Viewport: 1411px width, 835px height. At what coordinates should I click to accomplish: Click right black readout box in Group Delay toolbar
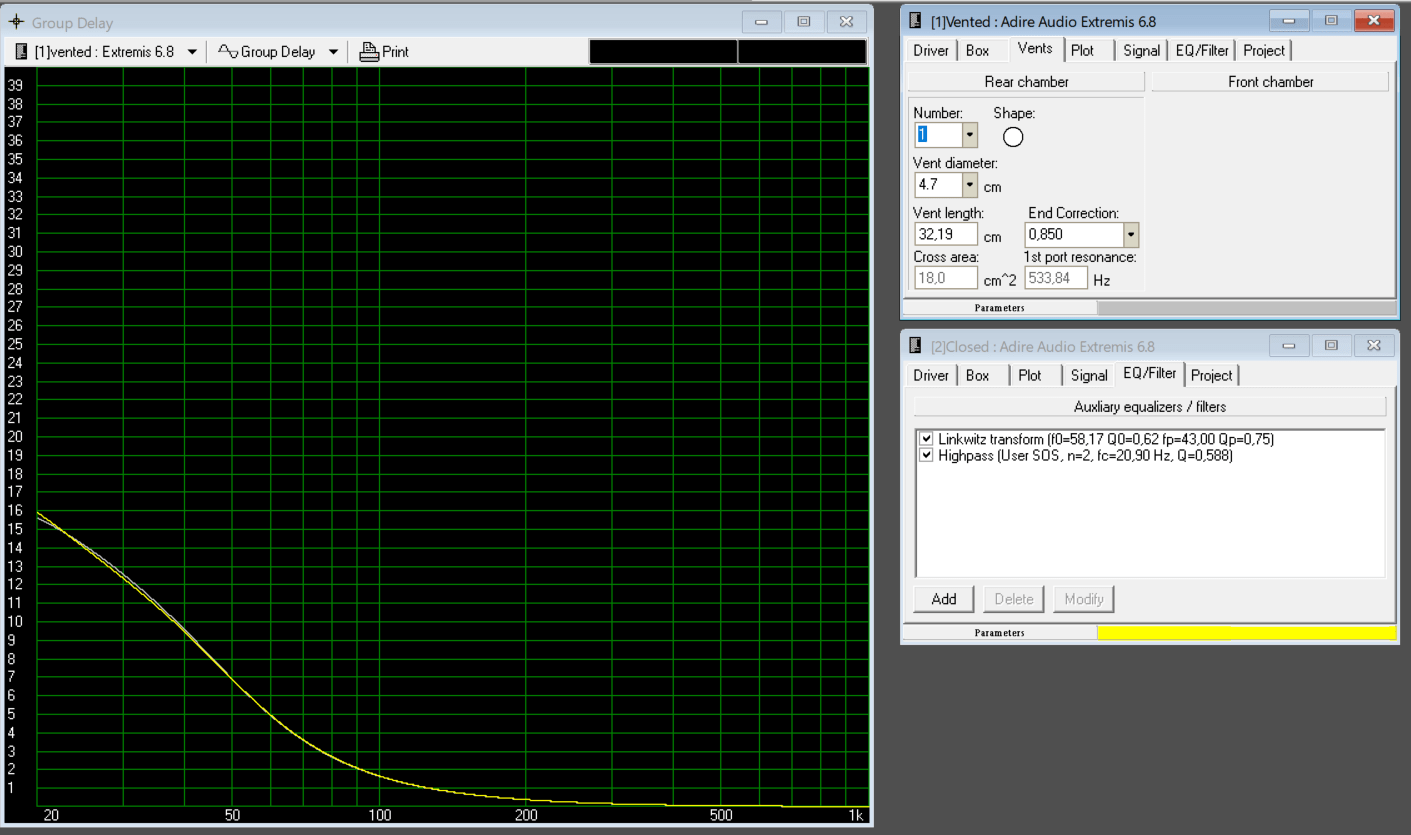coord(802,52)
